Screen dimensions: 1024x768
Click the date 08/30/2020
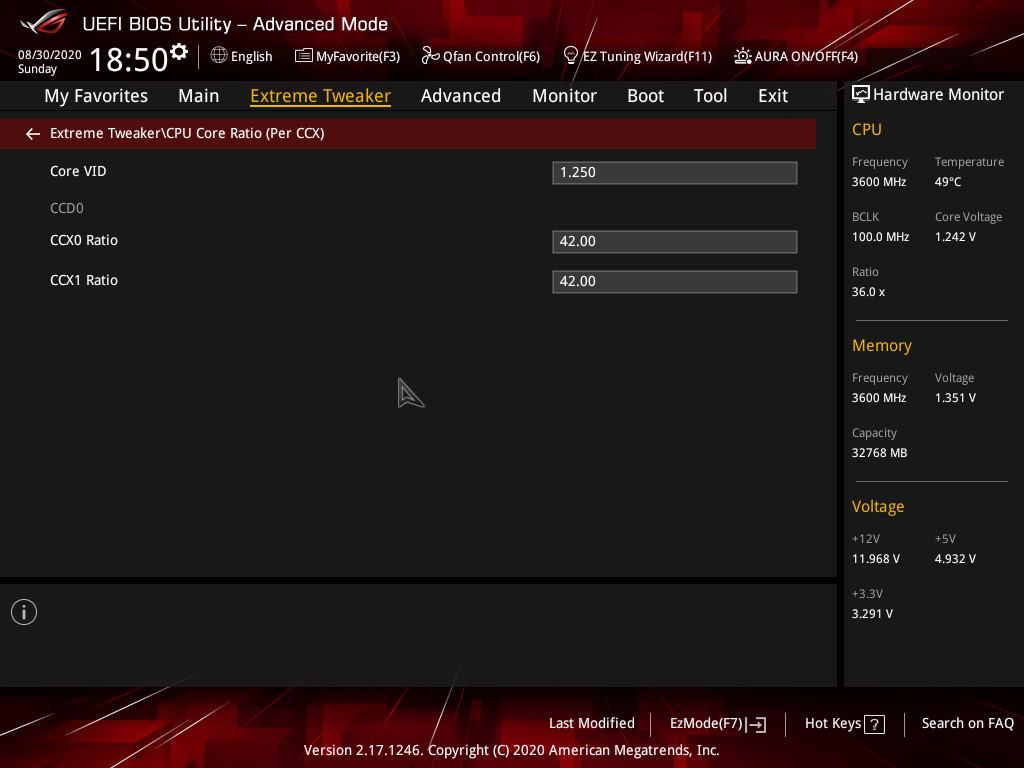50,55
